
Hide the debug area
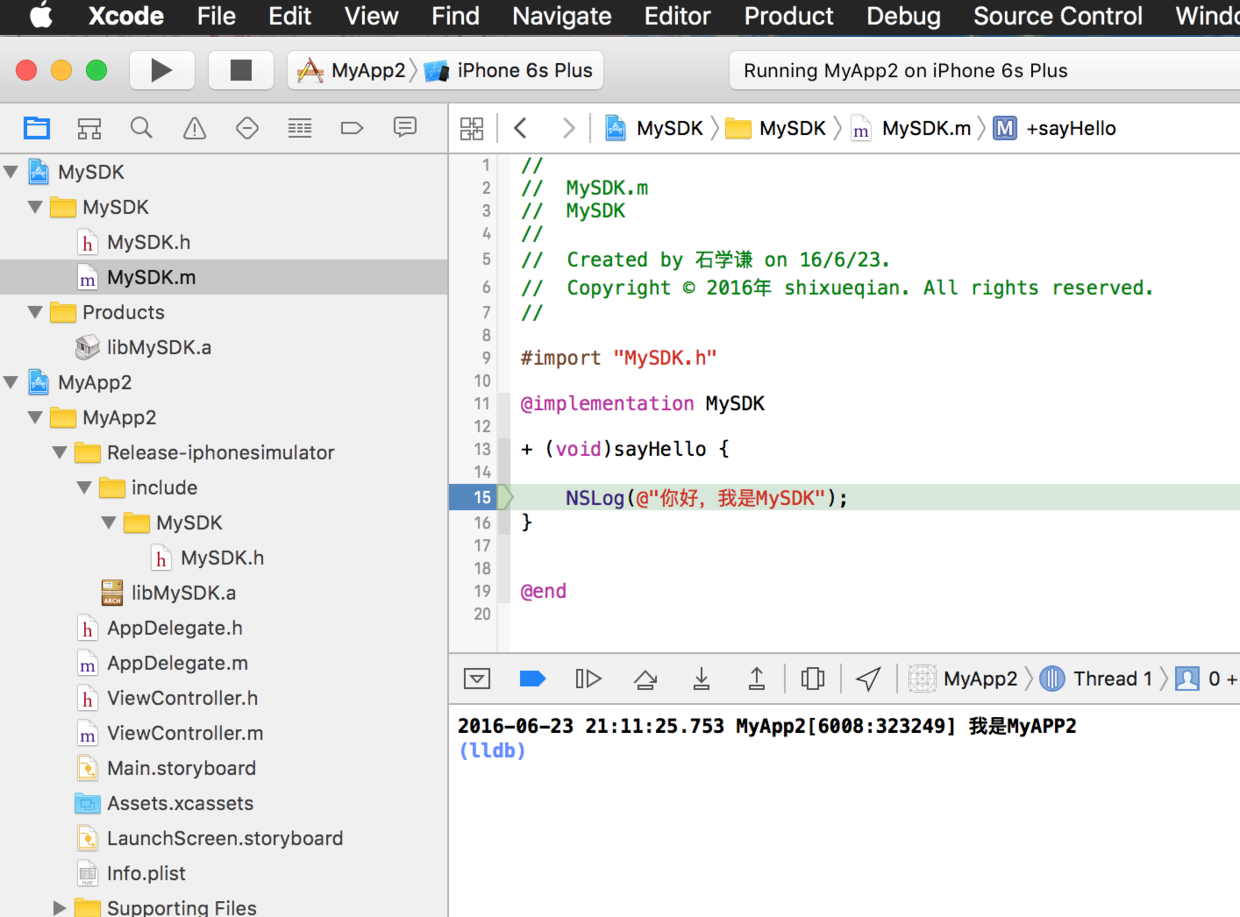477,679
